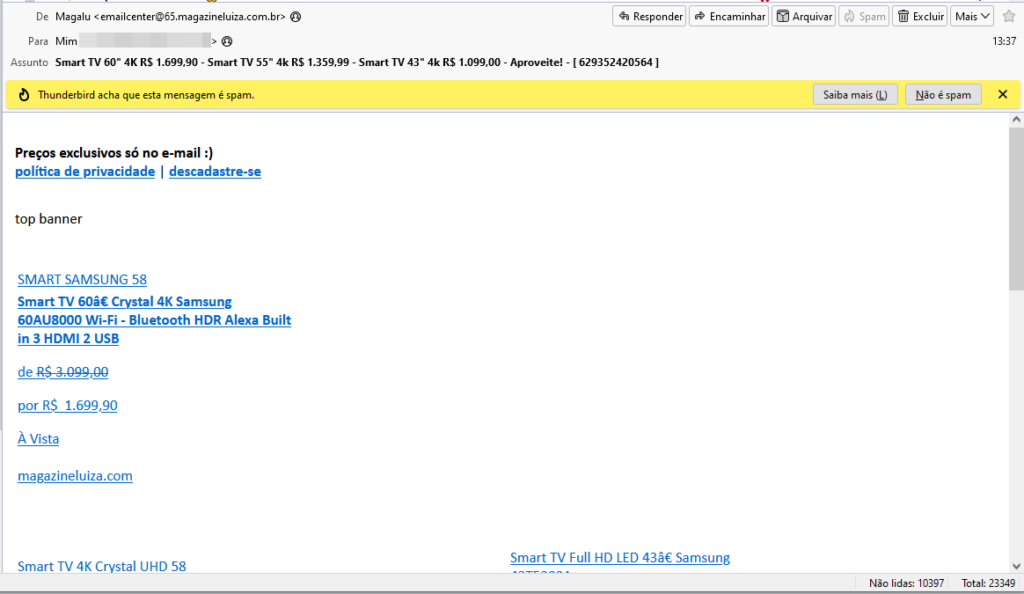
Task: Click scrollbar down arrow of message pane
Action: pos(1016,567)
